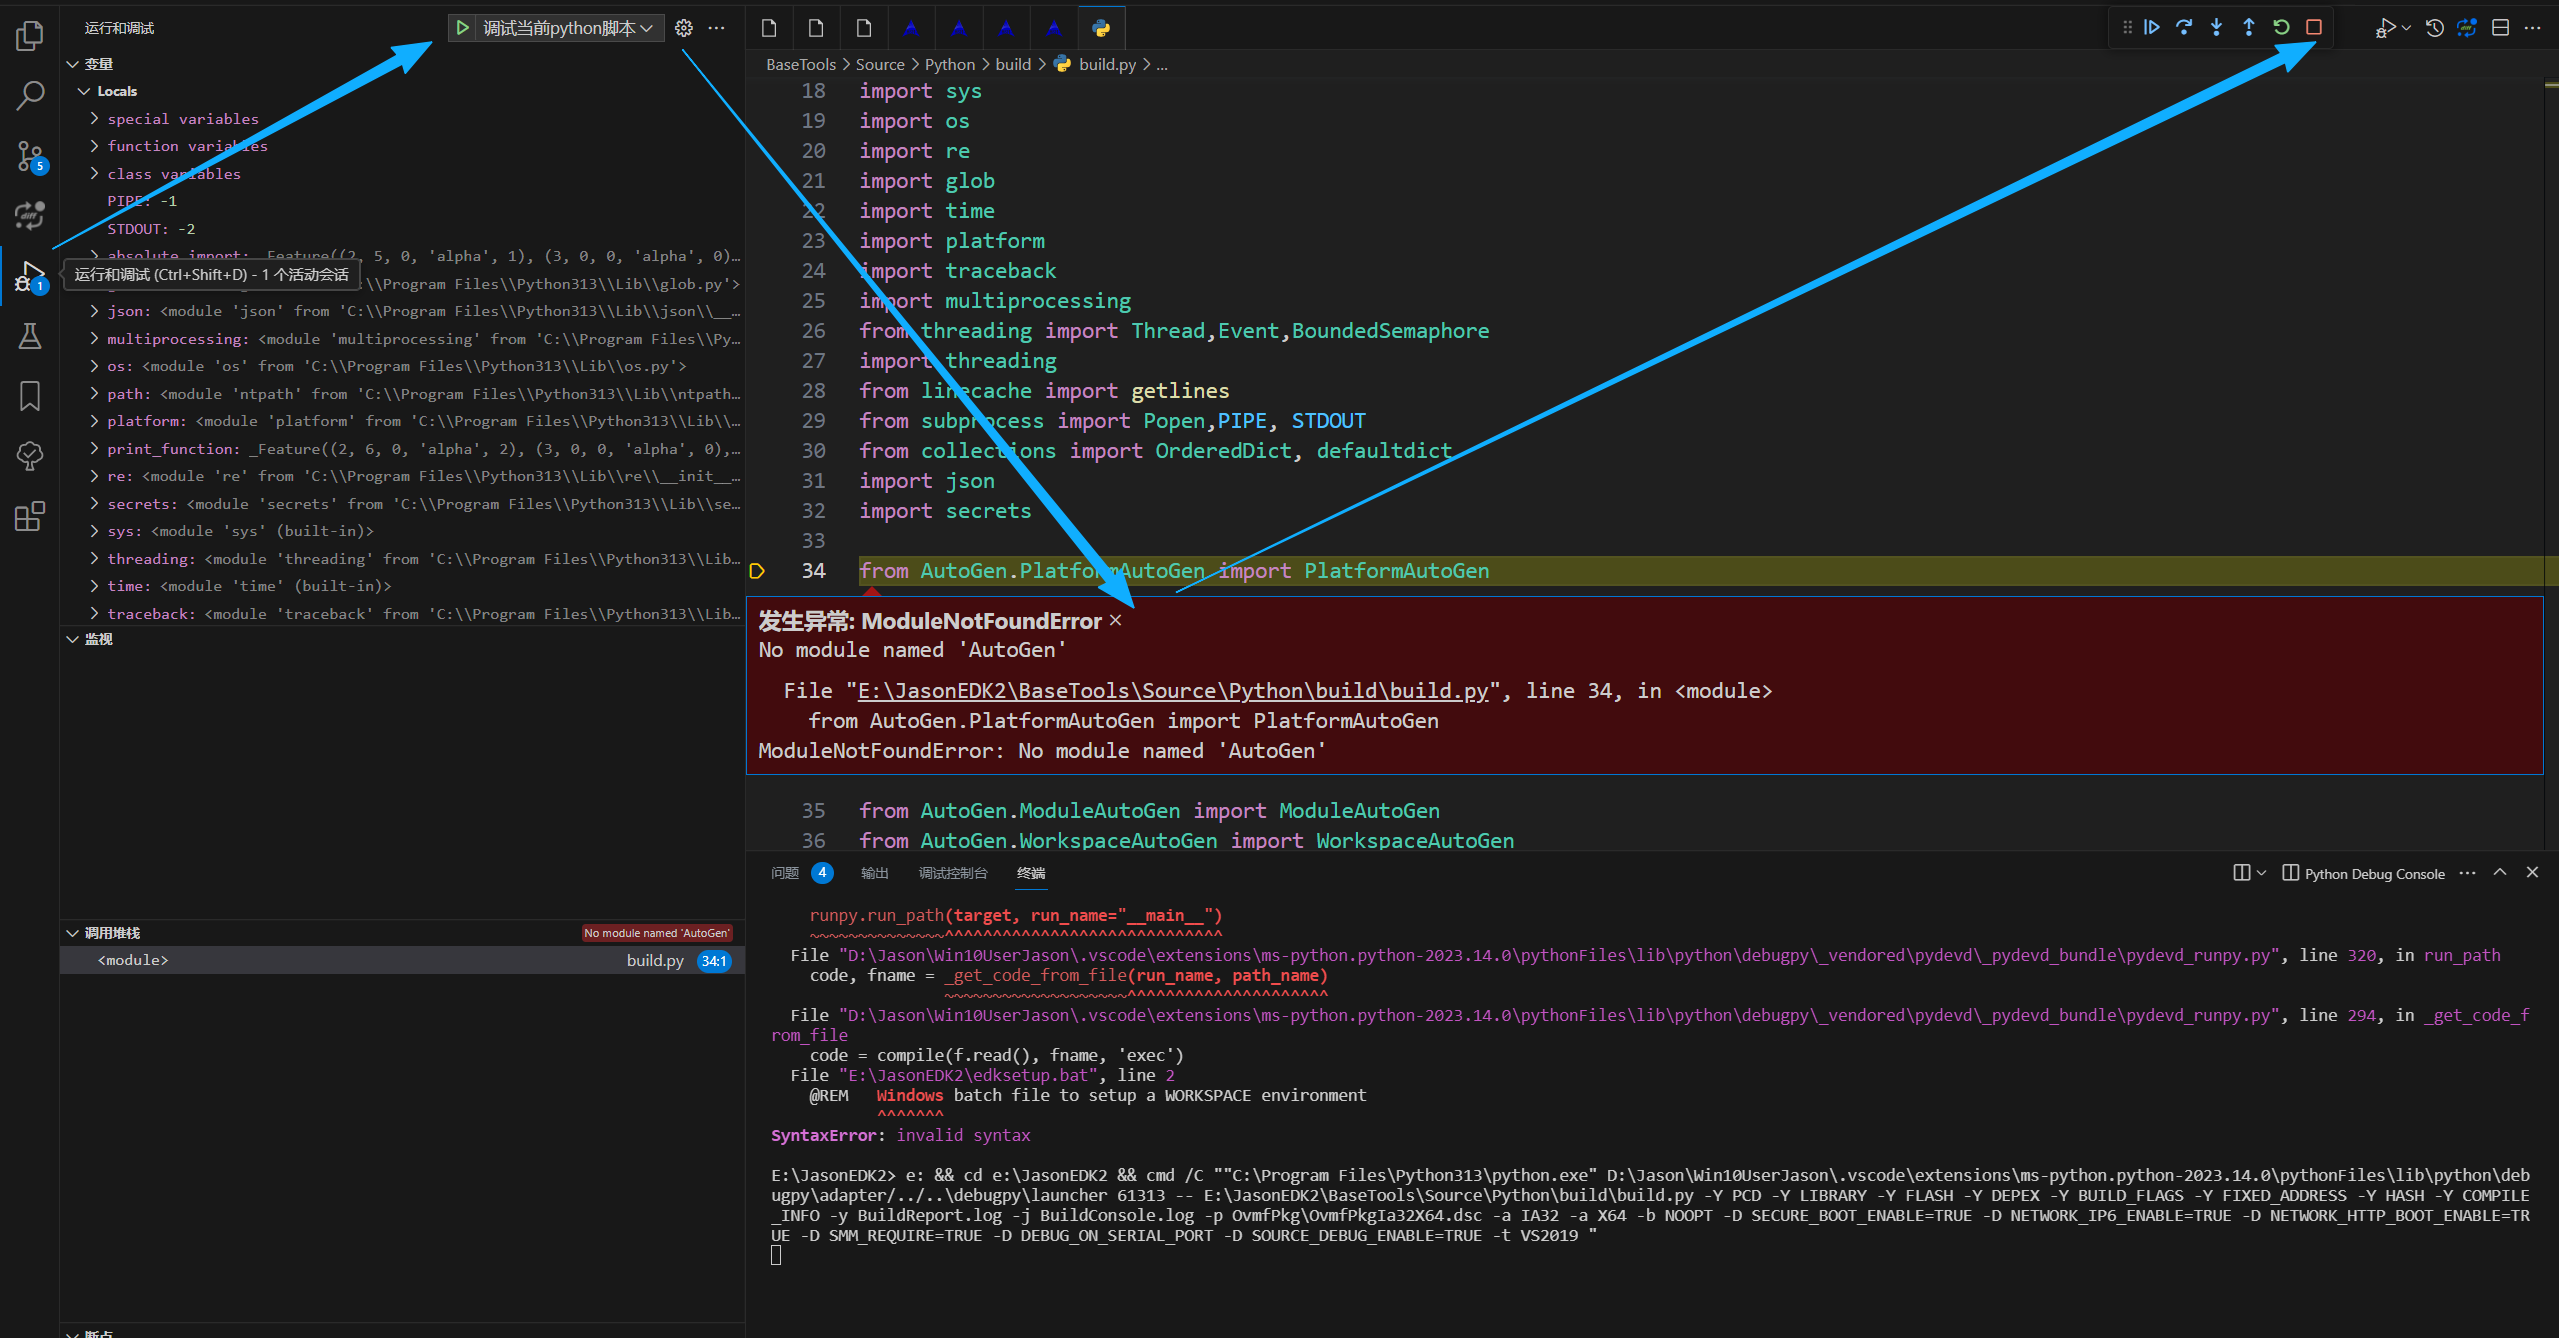Switch to the 输出 output tab
The width and height of the screenshot is (2559, 1338).
(x=875, y=873)
